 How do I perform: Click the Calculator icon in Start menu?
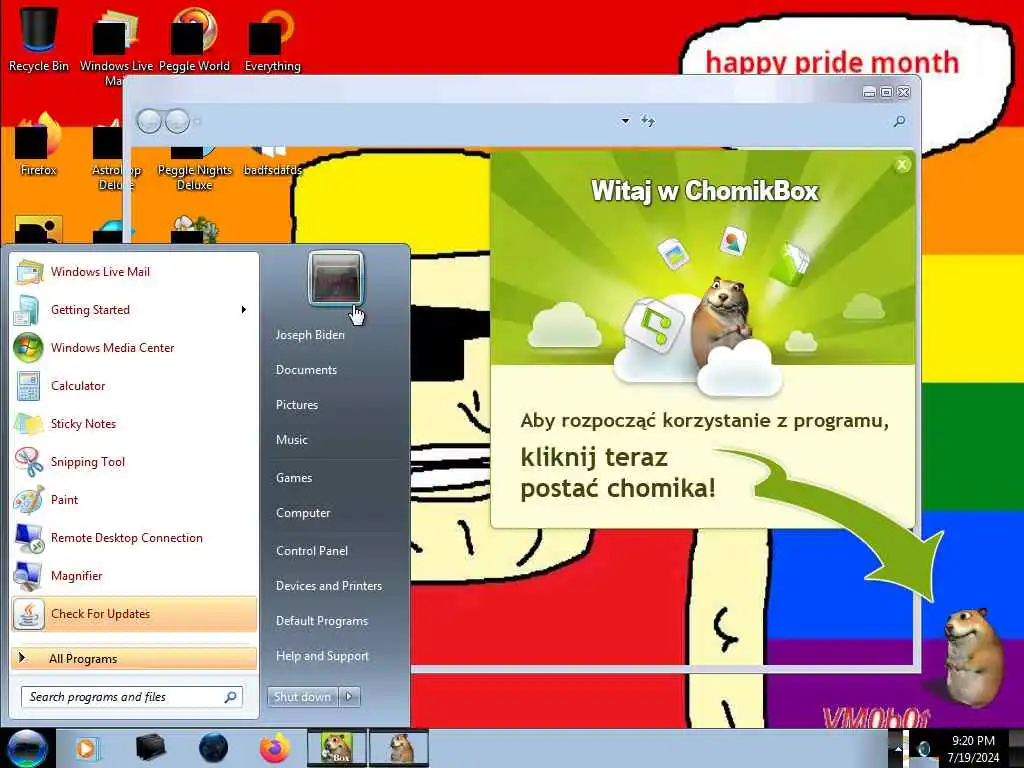pos(29,385)
